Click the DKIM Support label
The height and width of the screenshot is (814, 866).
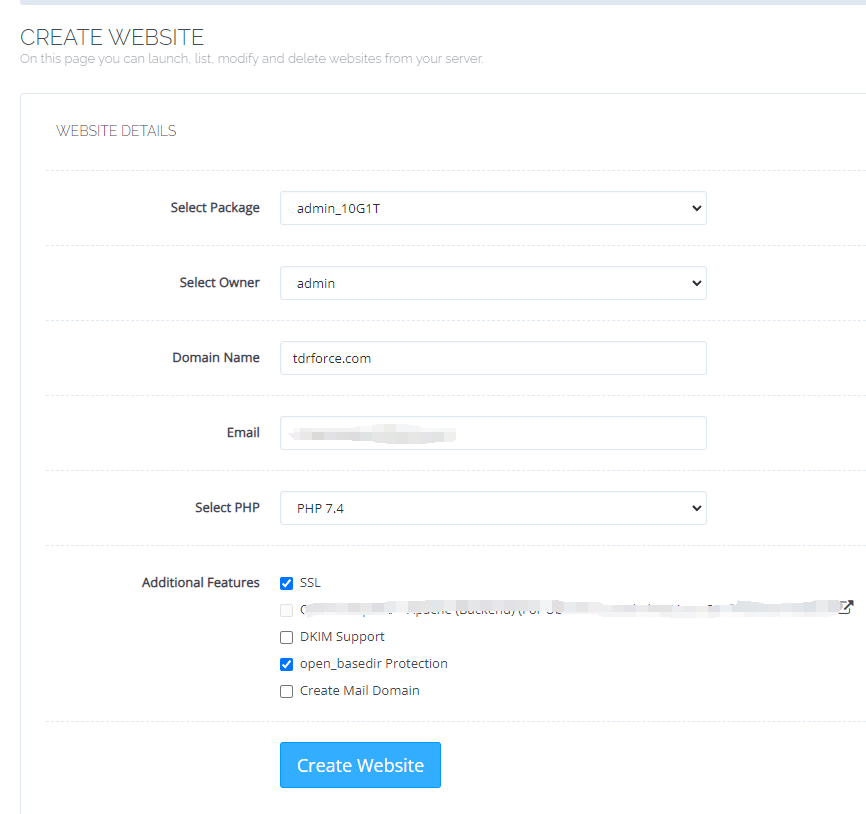342,637
